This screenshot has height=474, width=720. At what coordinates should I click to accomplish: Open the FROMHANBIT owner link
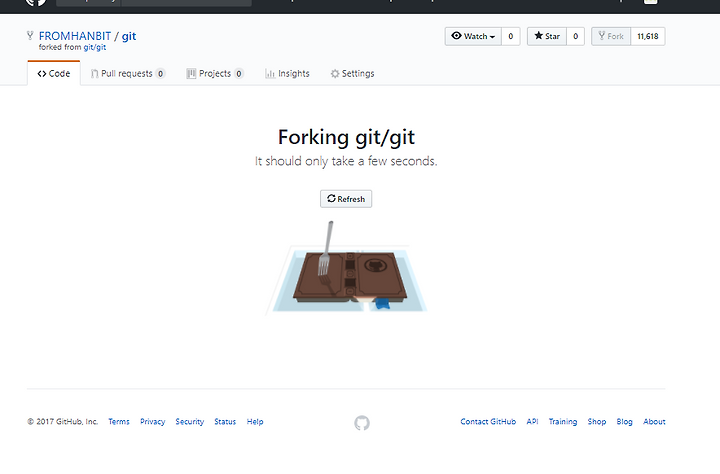(x=75, y=36)
